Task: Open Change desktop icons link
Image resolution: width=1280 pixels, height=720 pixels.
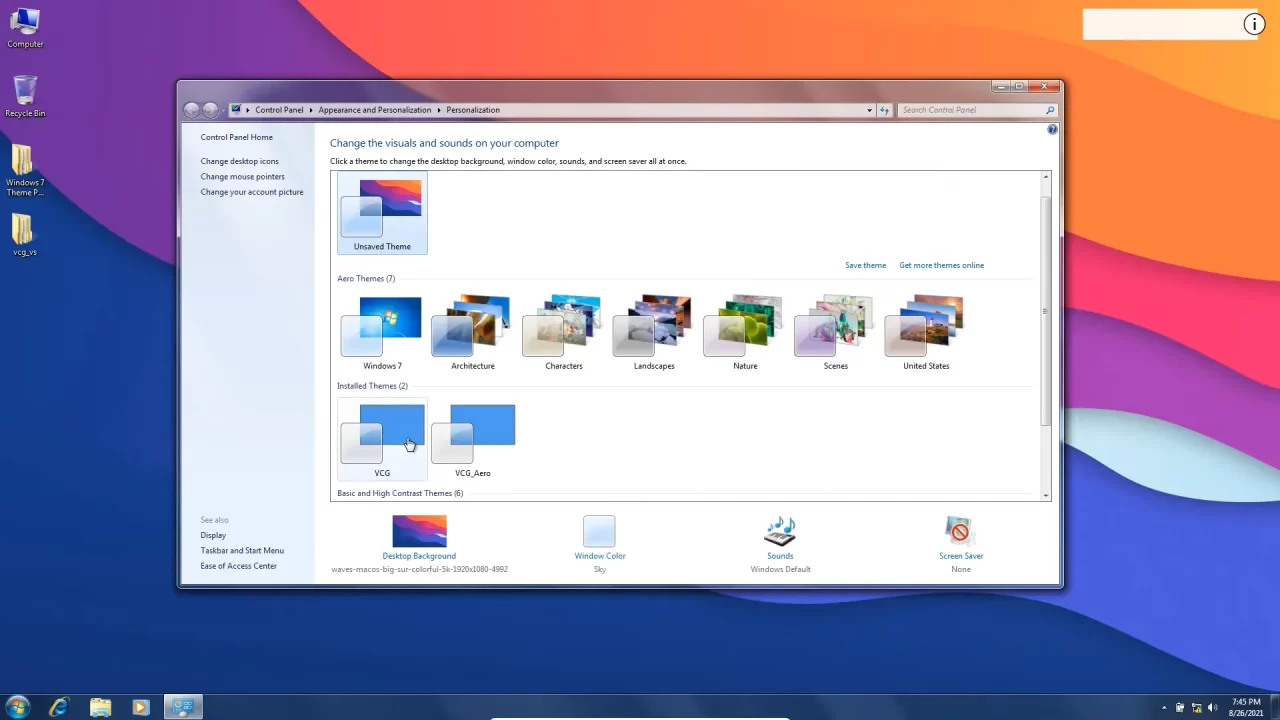Action: tap(239, 161)
